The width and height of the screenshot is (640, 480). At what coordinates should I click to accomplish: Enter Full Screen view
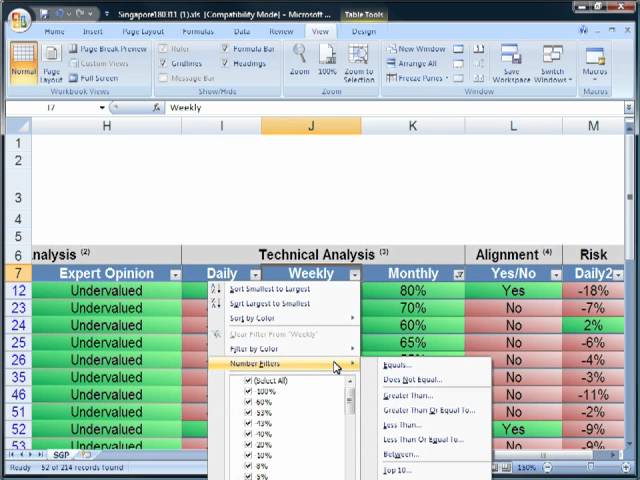point(94,78)
